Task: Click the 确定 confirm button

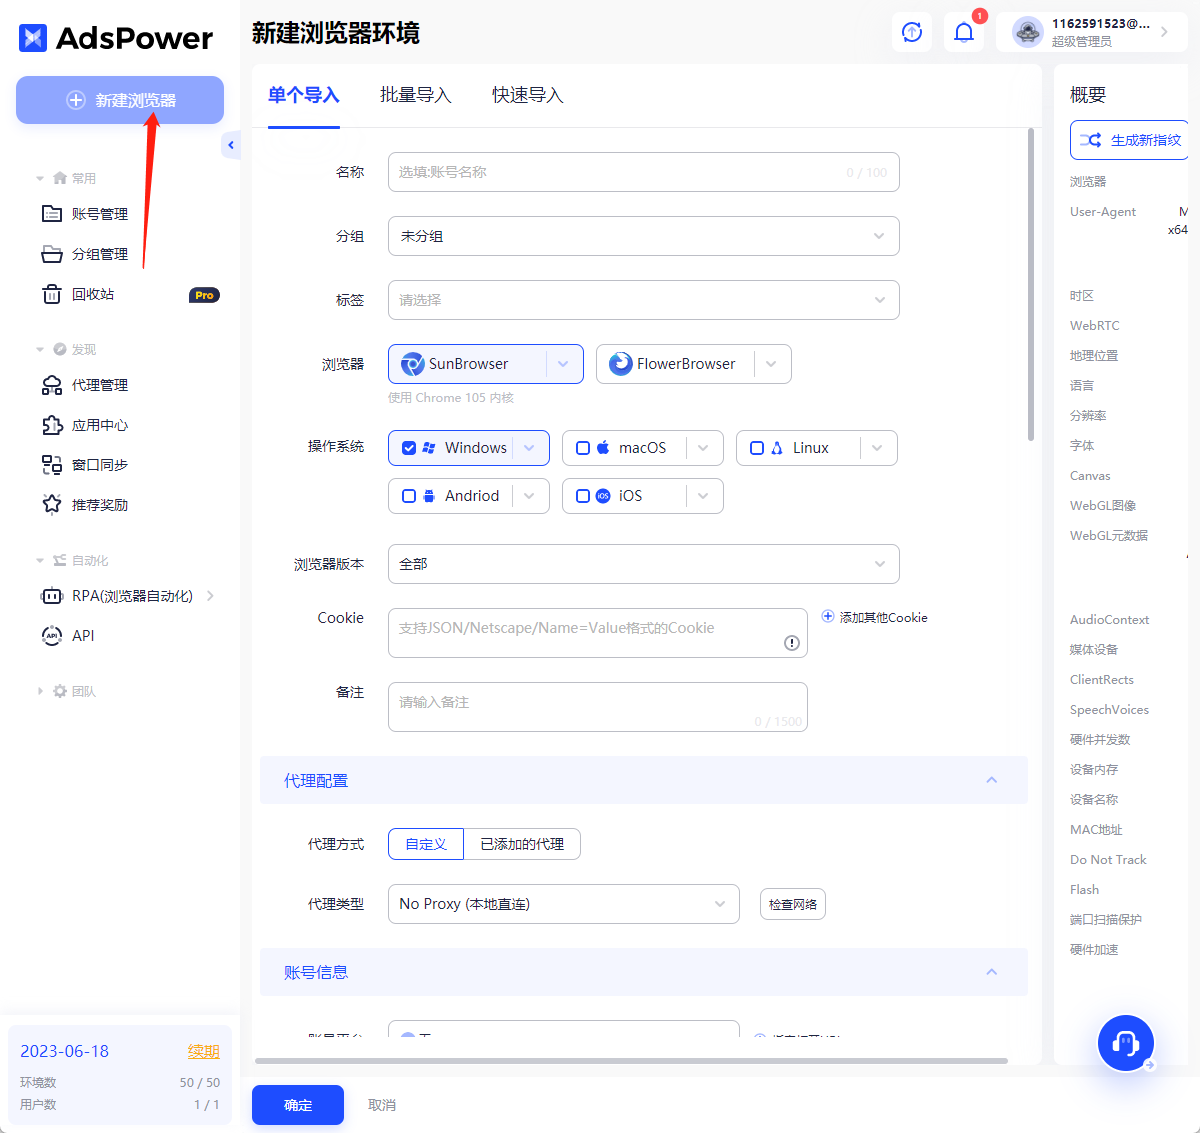Action: 298,1105
